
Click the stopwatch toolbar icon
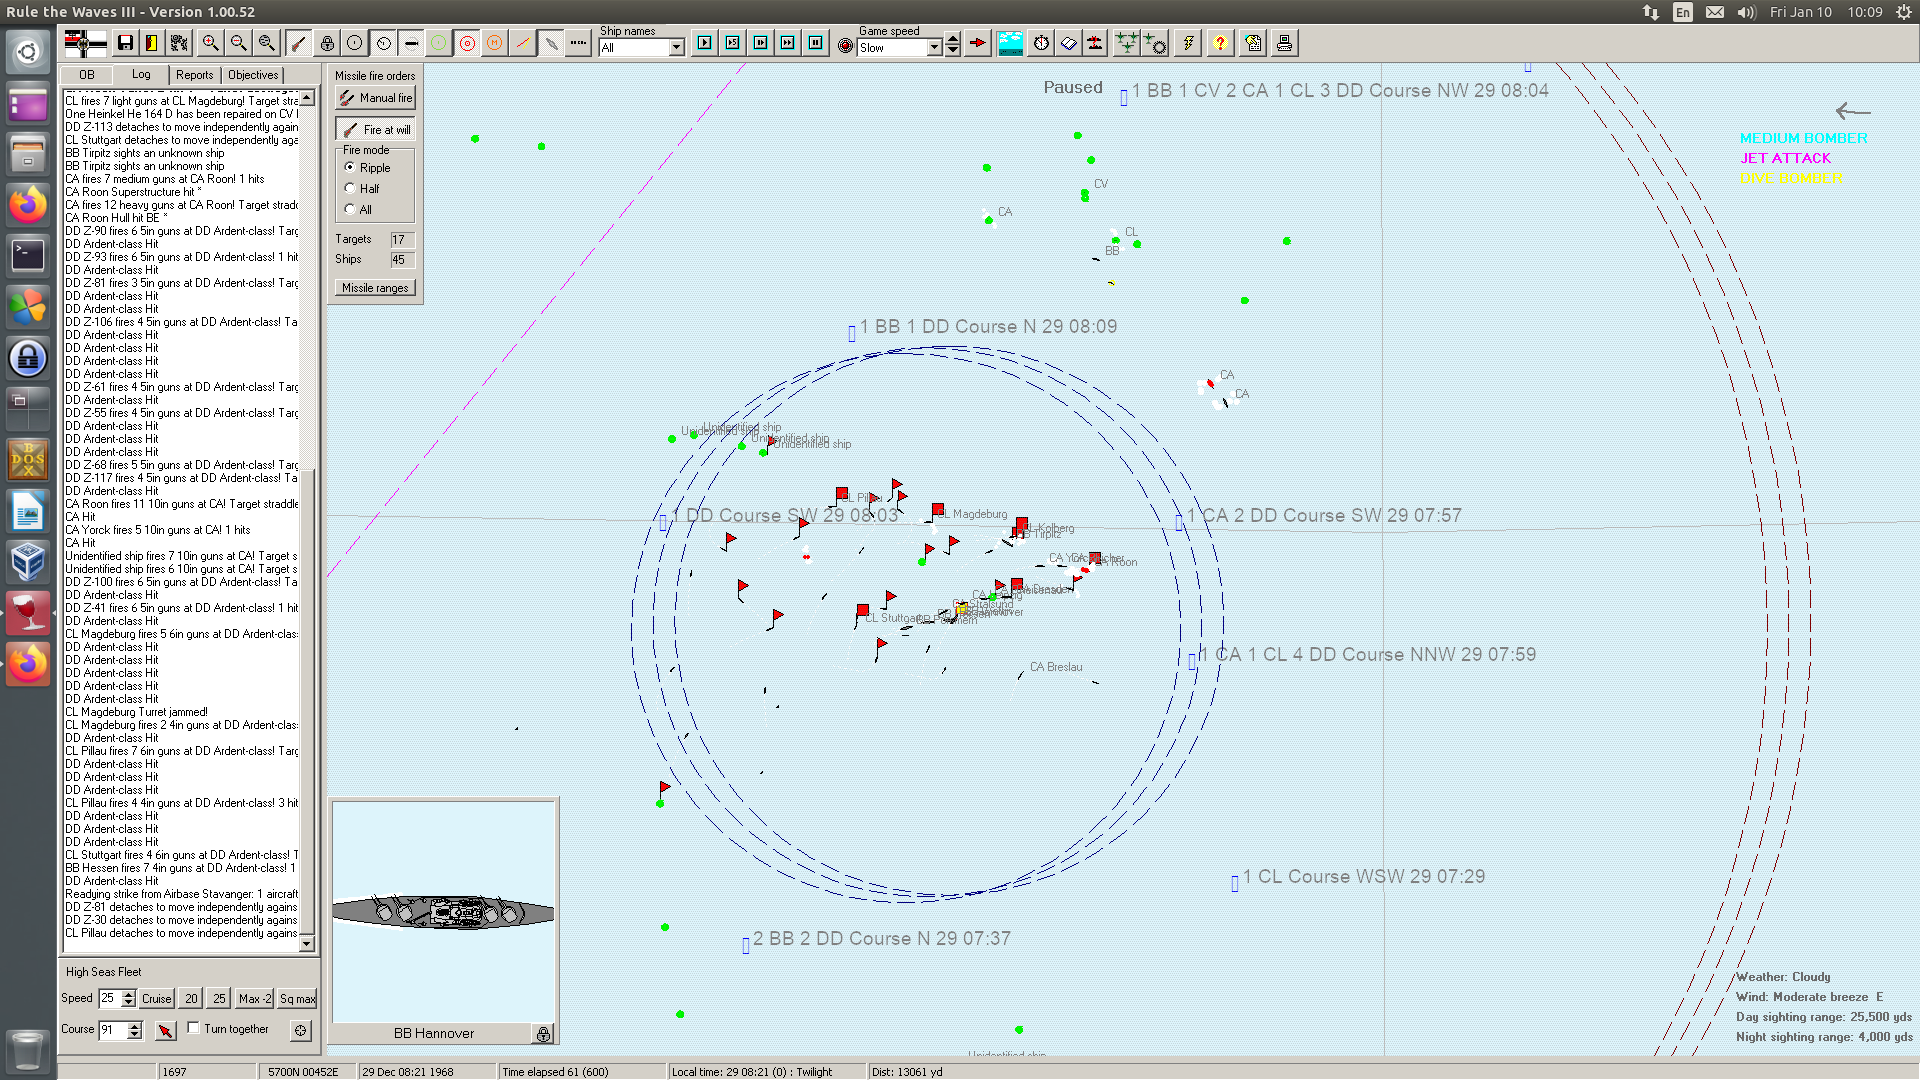[x=1041, y=43]
